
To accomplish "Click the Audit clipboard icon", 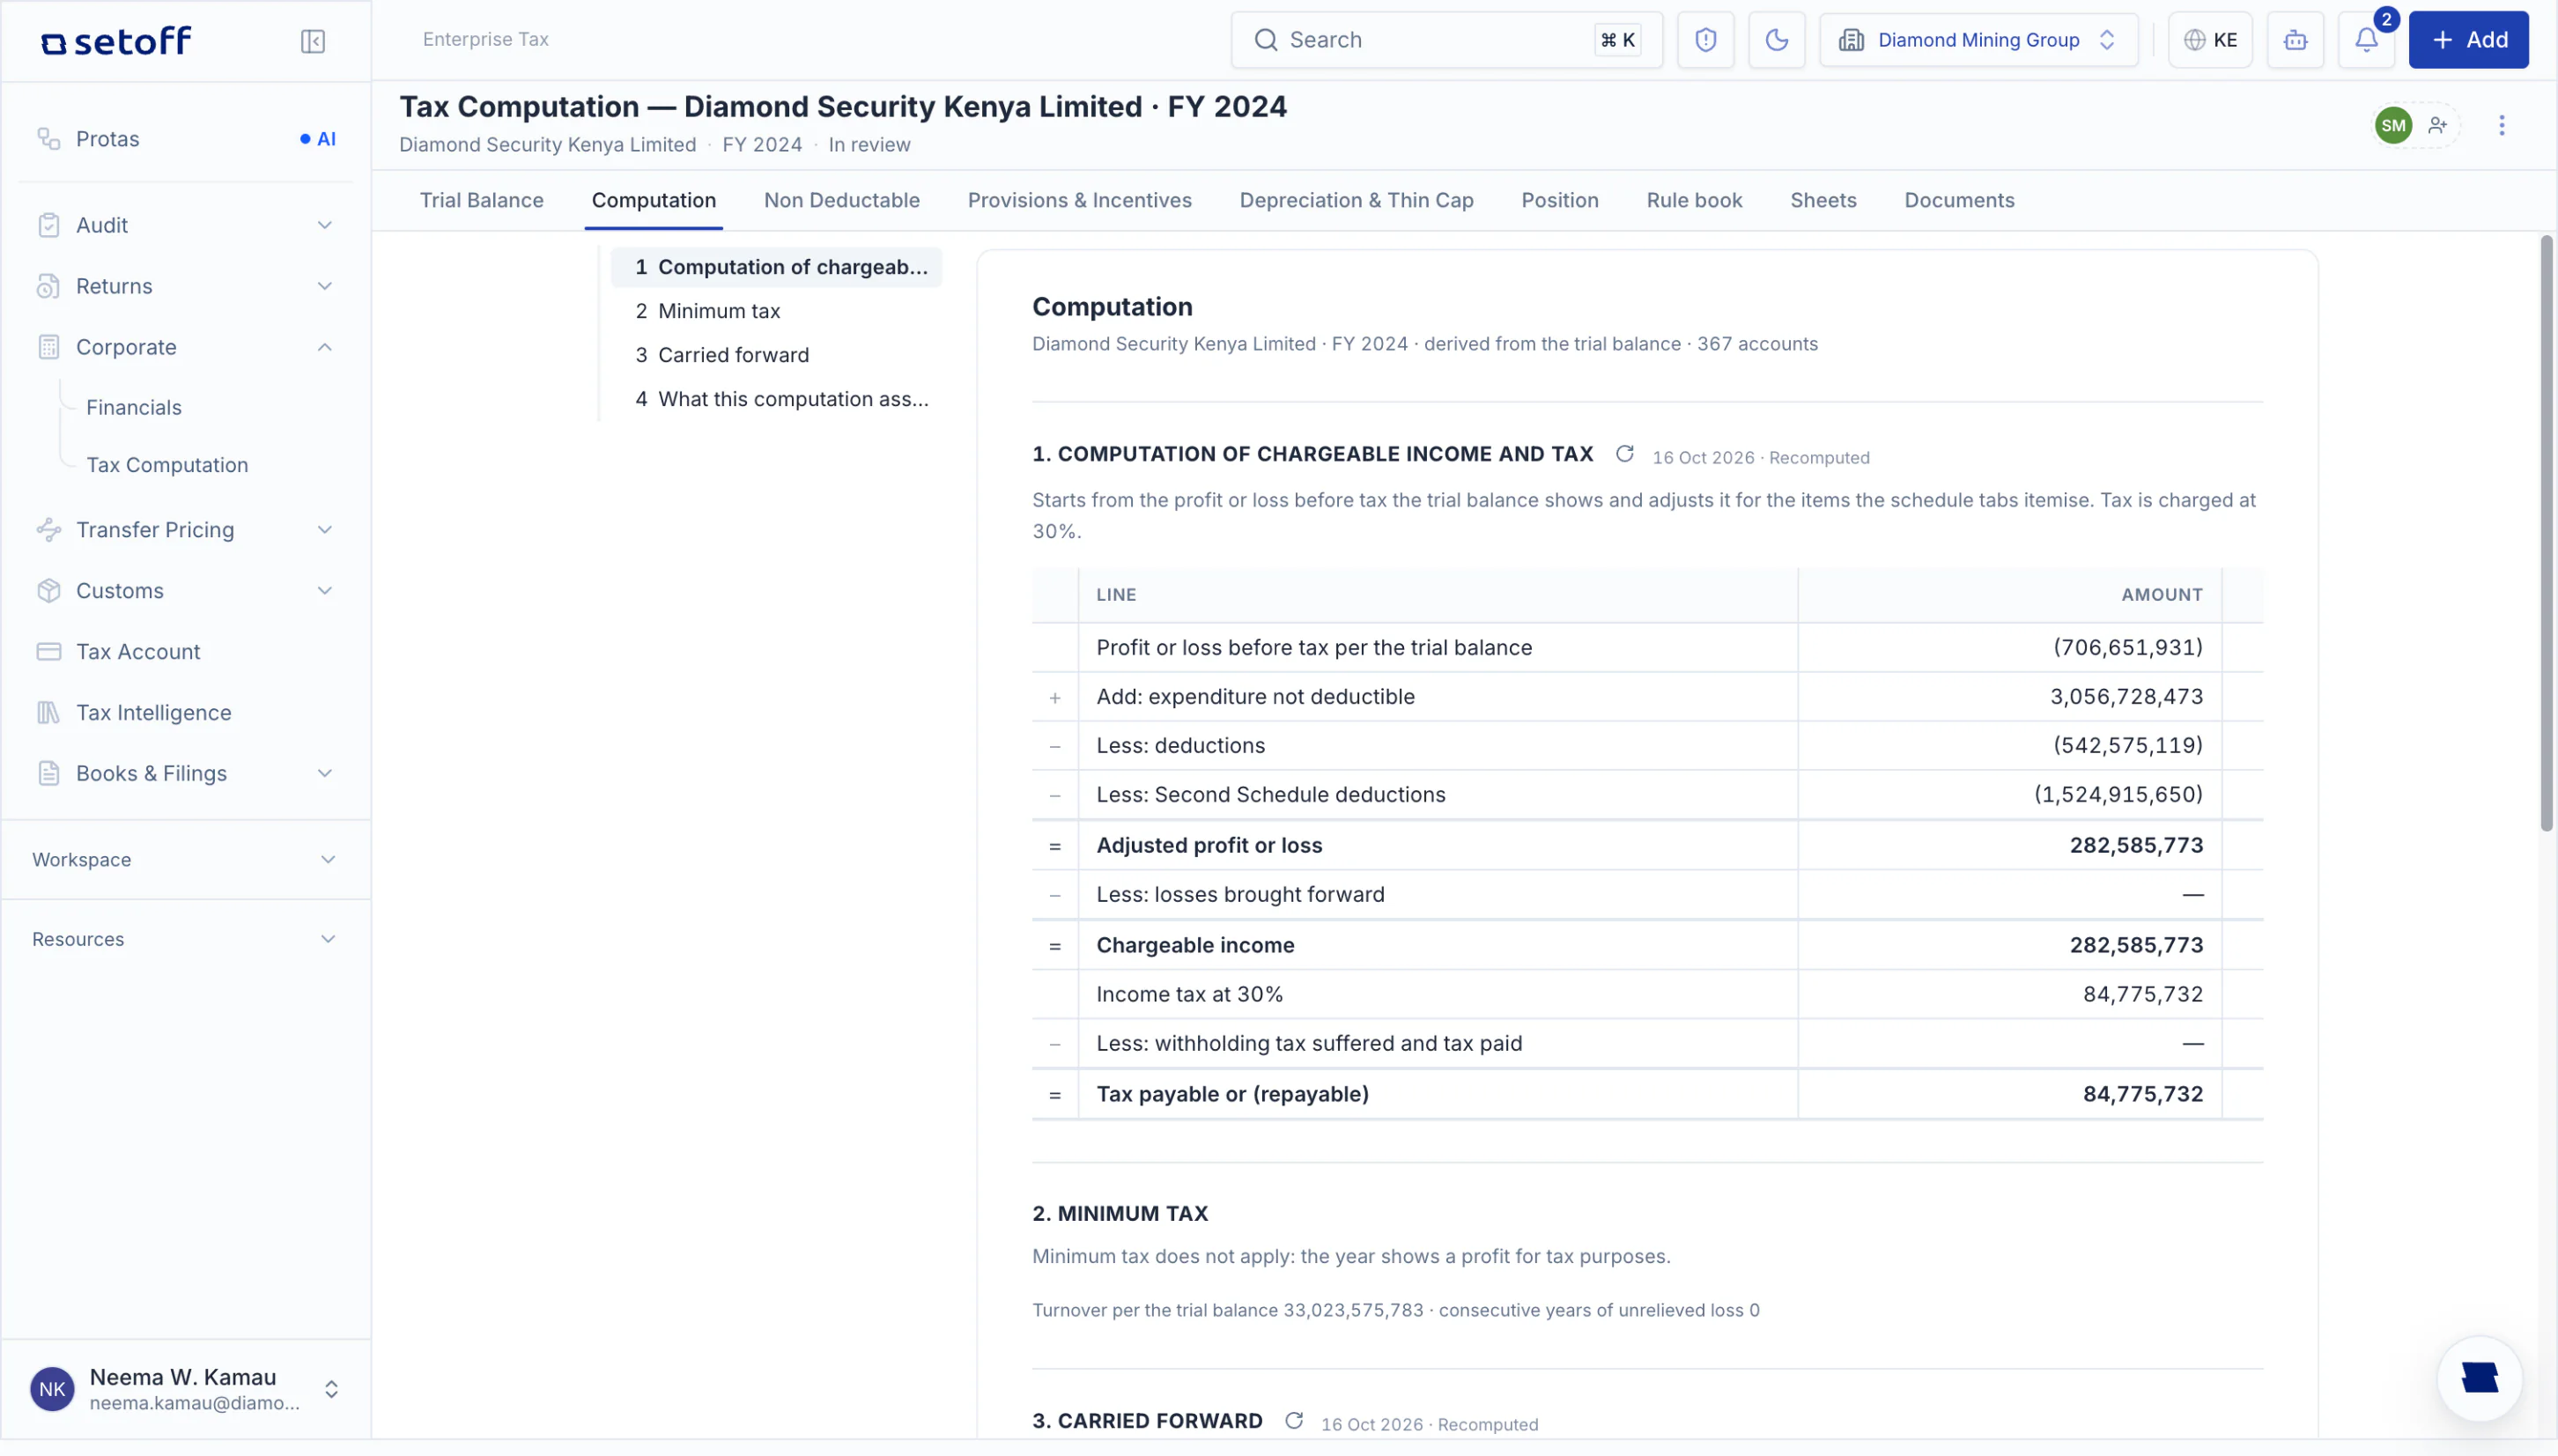I will coord(48,226).
